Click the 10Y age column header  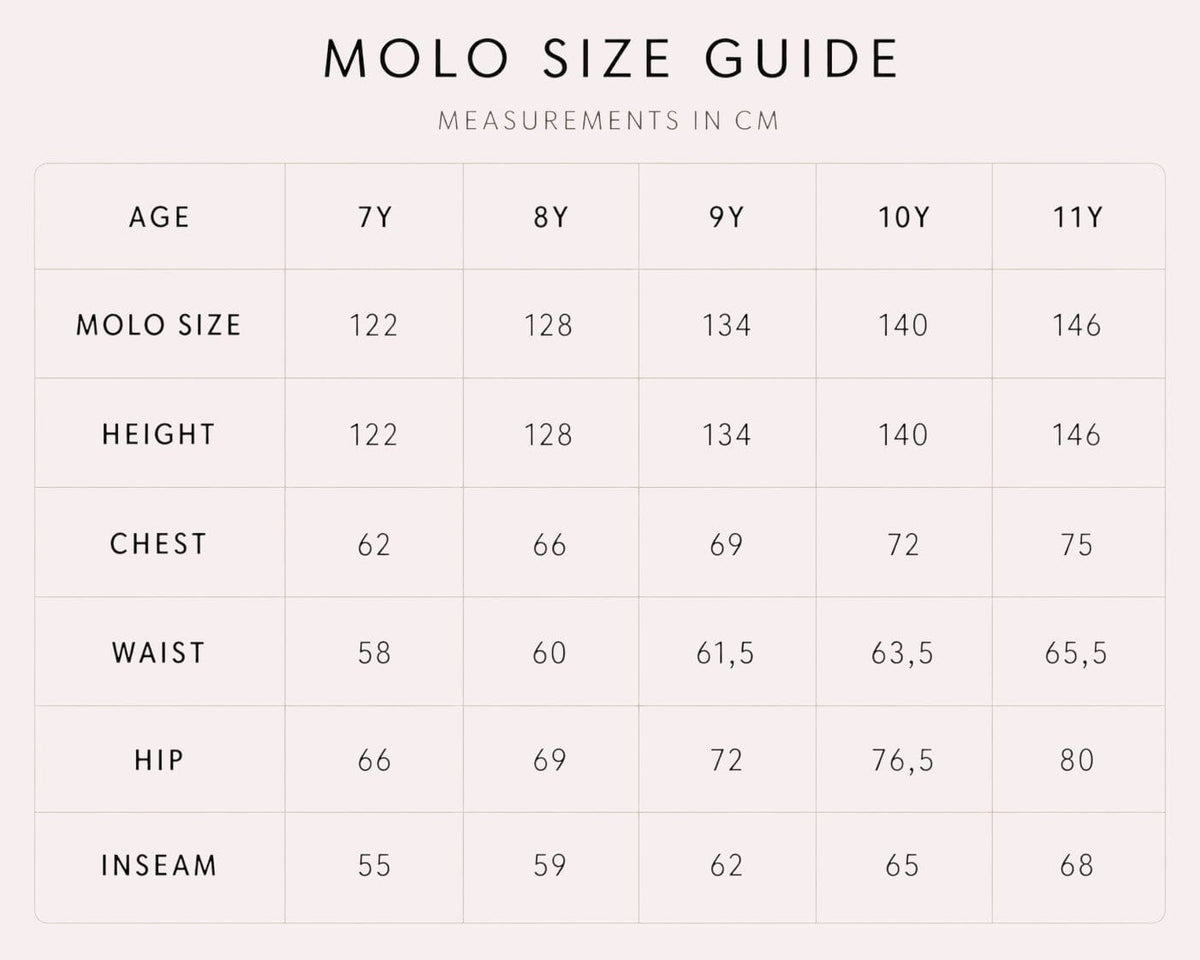[903, 216]
